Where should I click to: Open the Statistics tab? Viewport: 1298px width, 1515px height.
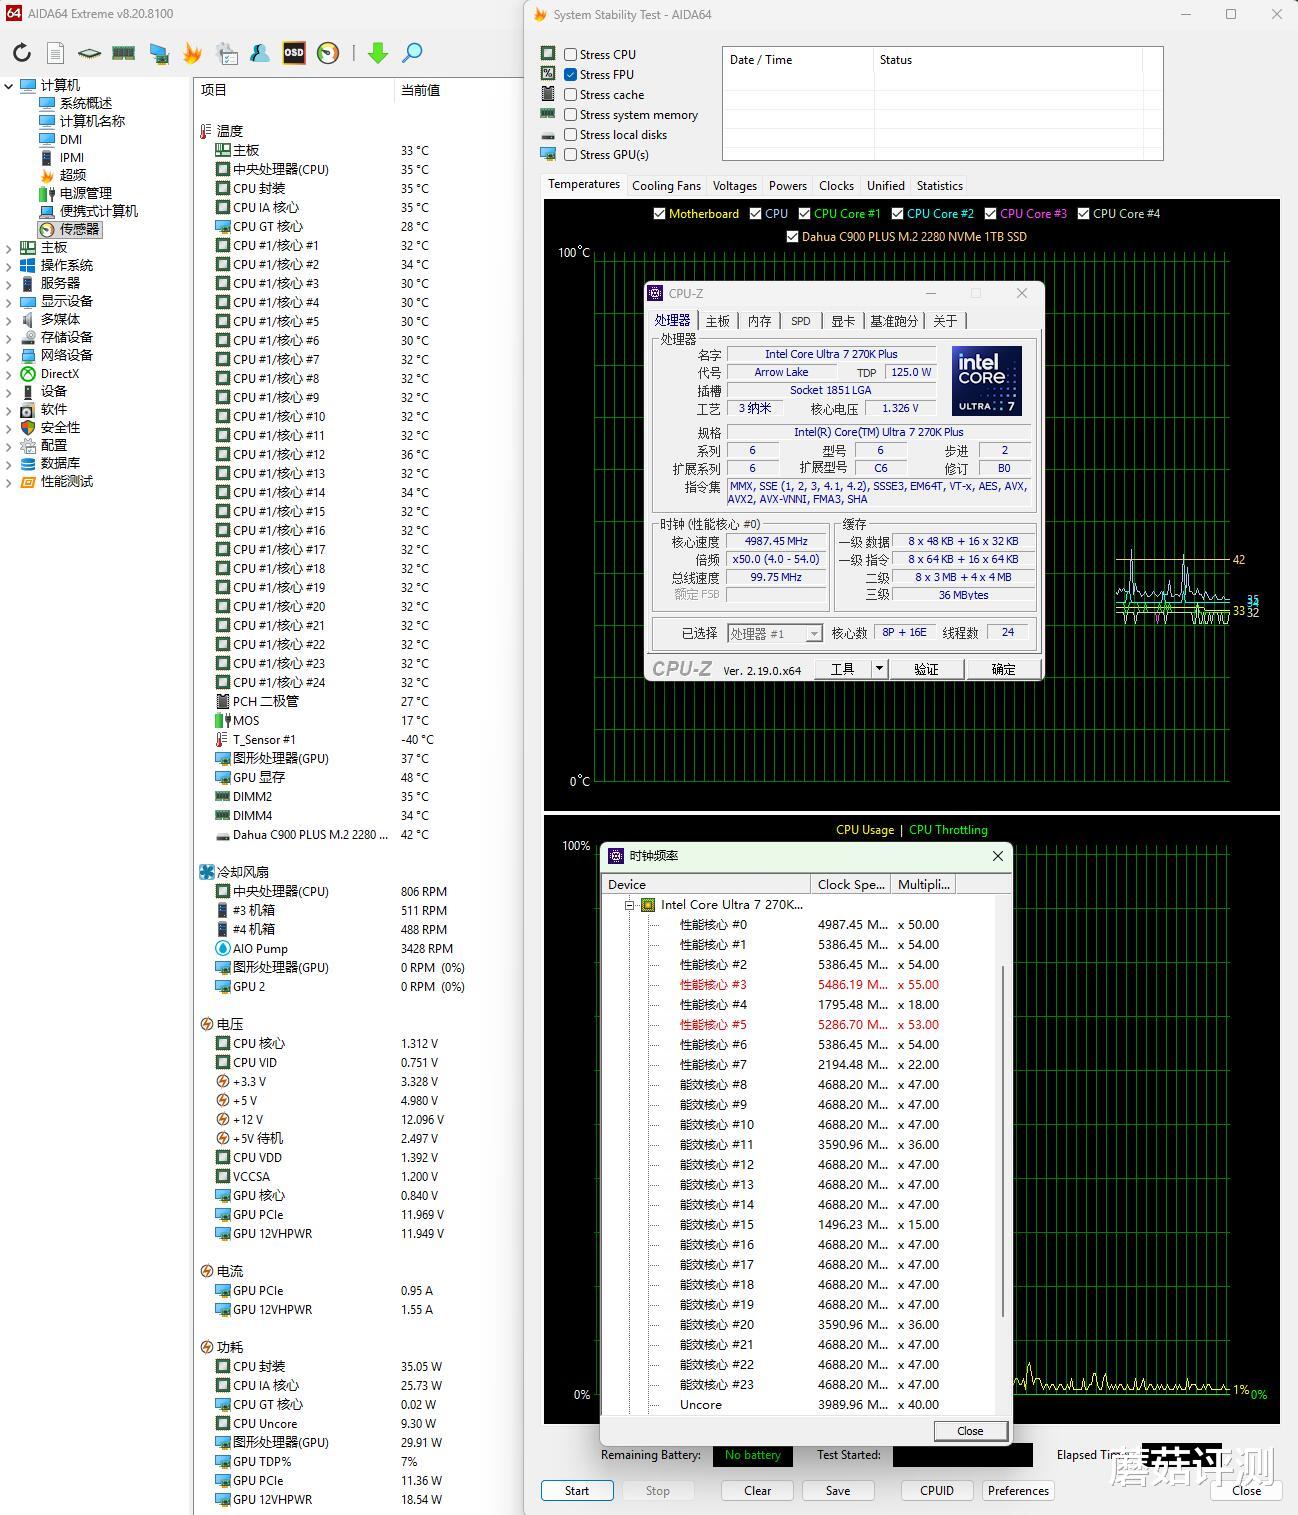coord(940,186)
